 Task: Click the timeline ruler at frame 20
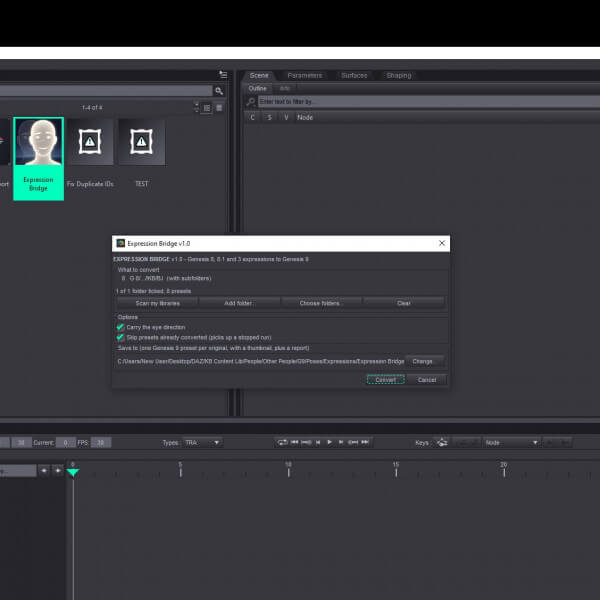(x=504, y=470)
